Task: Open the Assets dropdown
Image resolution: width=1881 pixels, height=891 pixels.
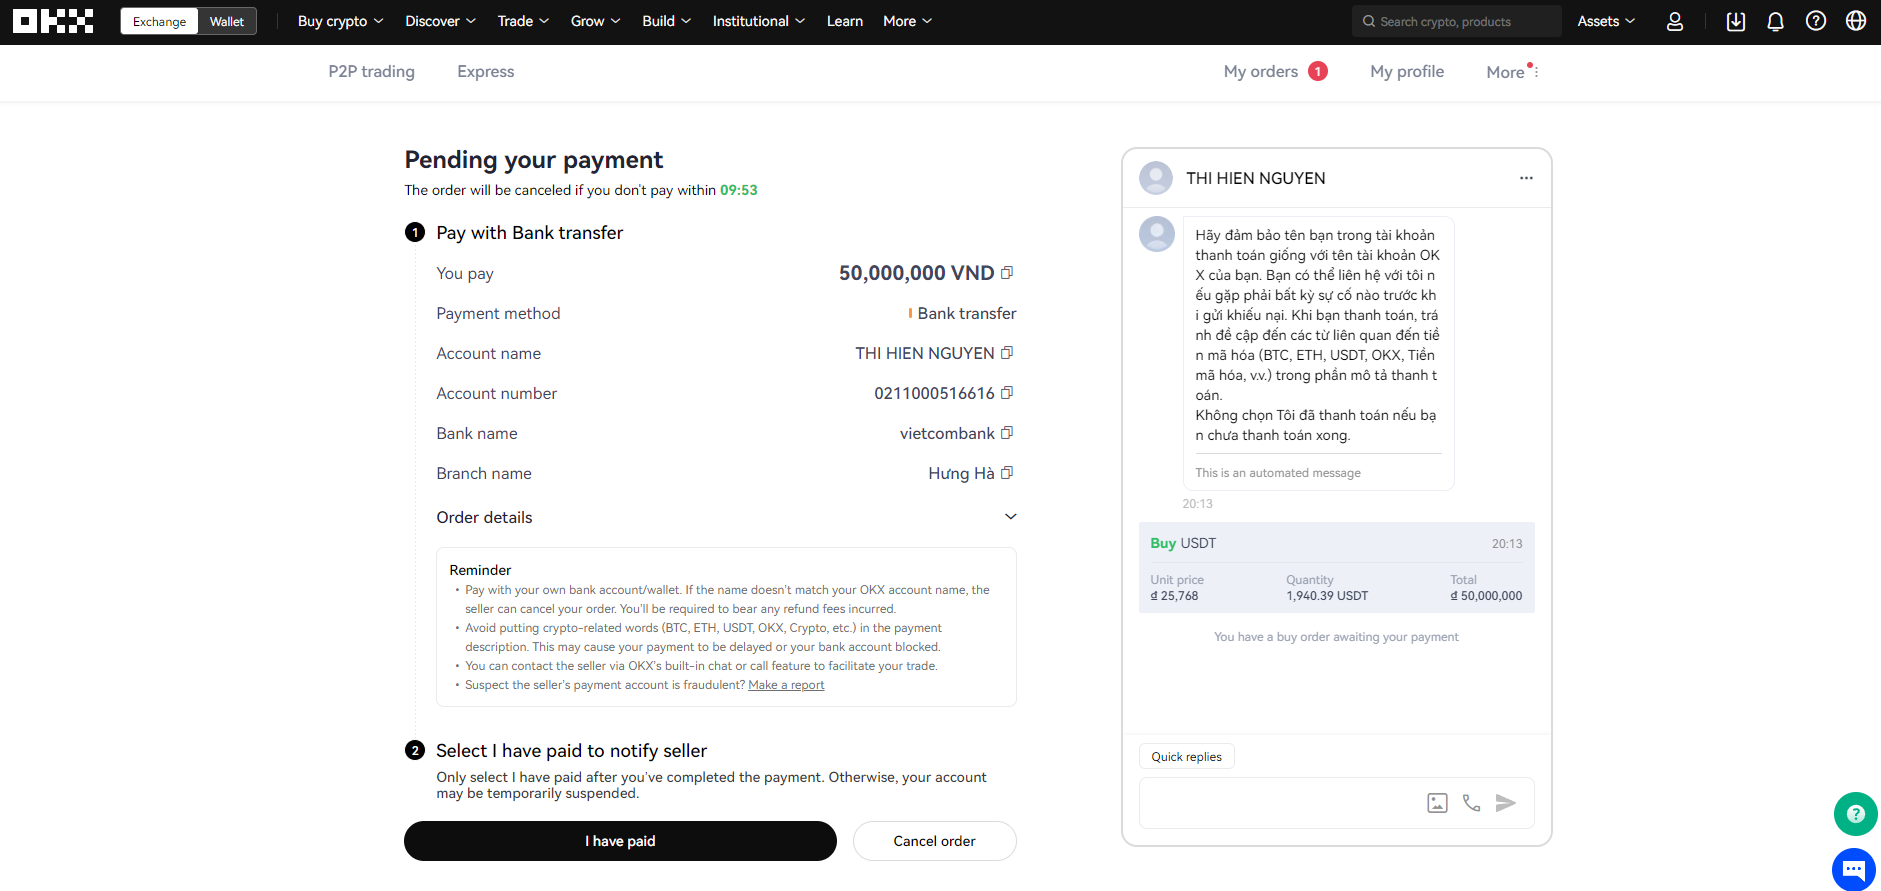Action: click(x=1606, y=21)
